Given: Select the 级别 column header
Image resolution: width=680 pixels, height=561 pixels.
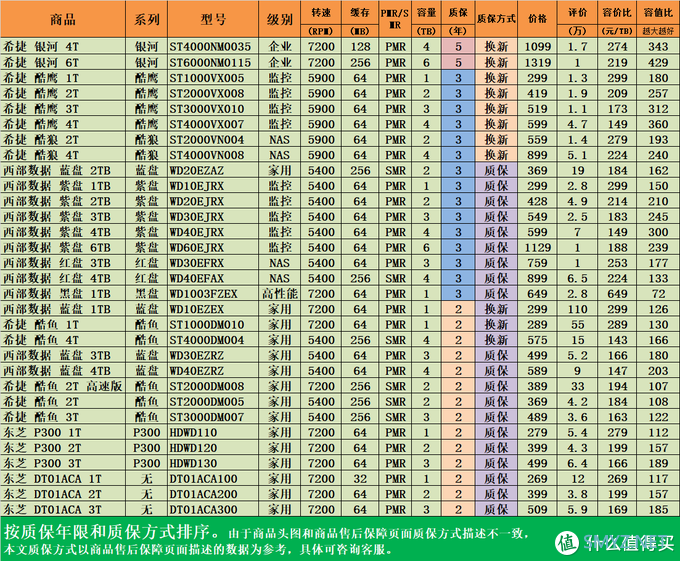Looking at the screenshot, I should 280,19.
